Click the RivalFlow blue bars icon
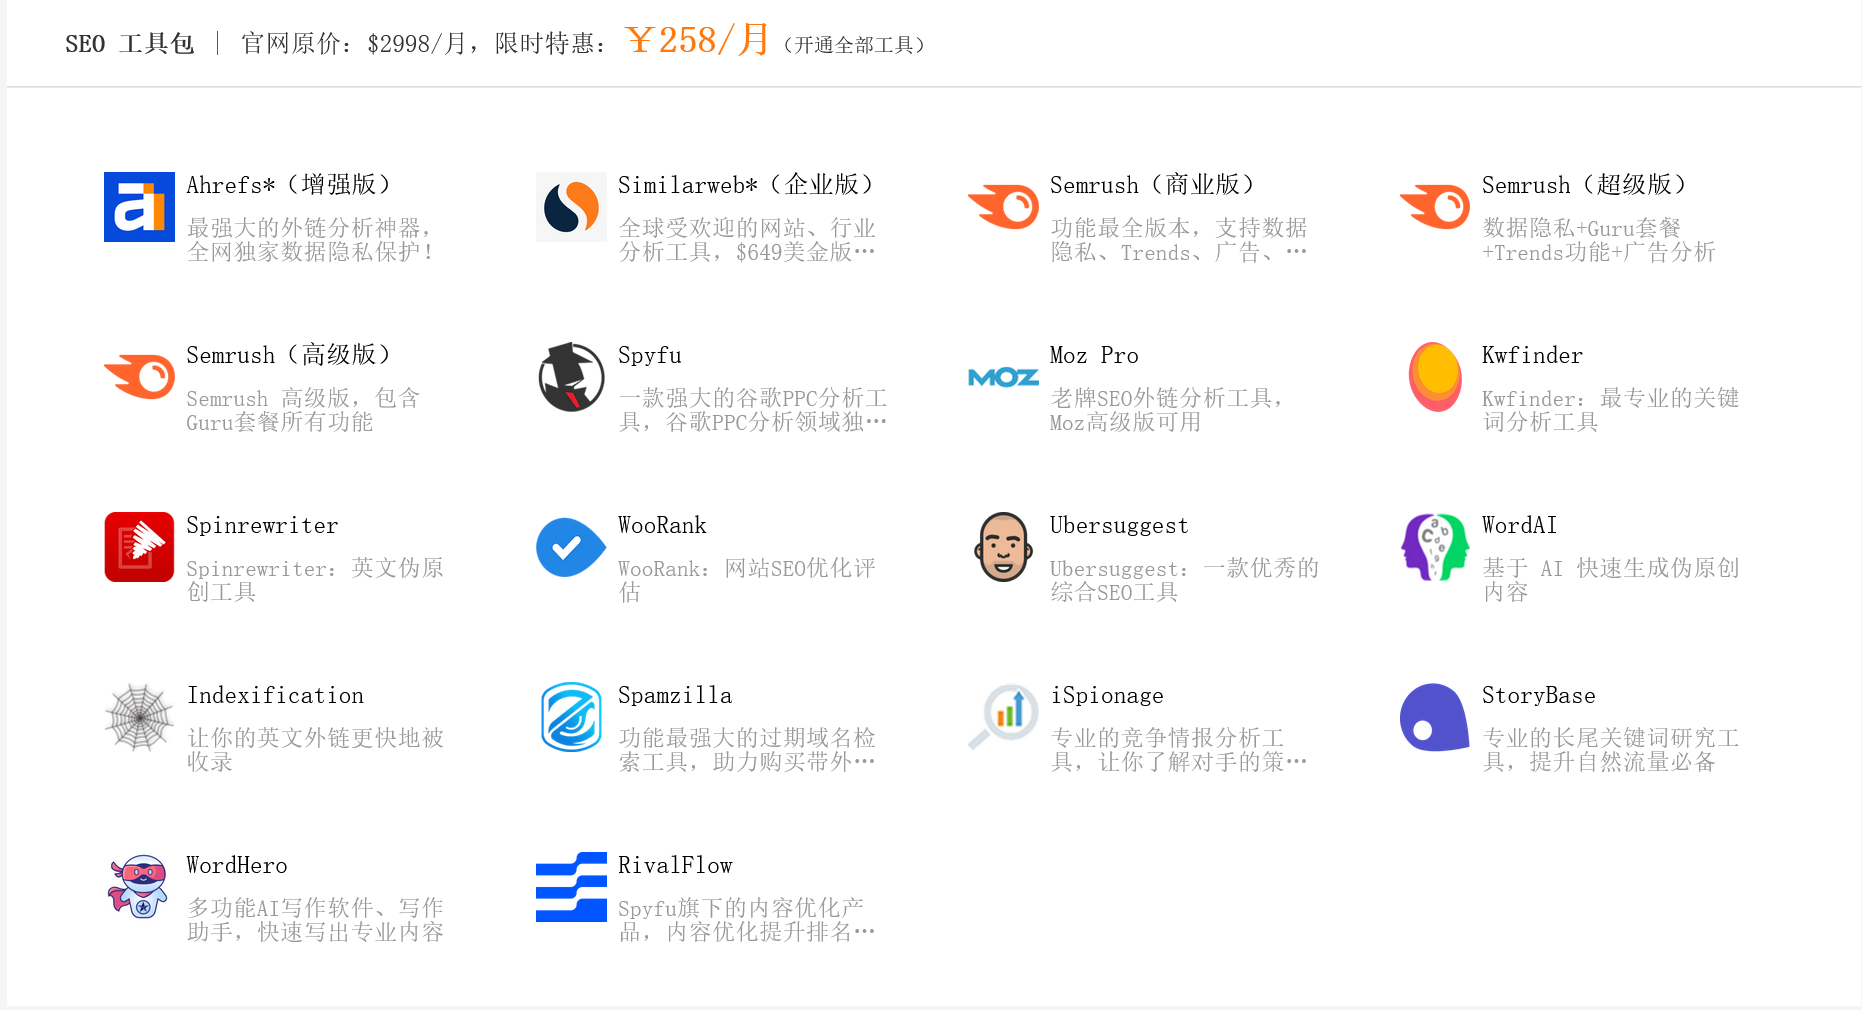This screenshot has width=1862, height=1010. (x=571, y=887)
